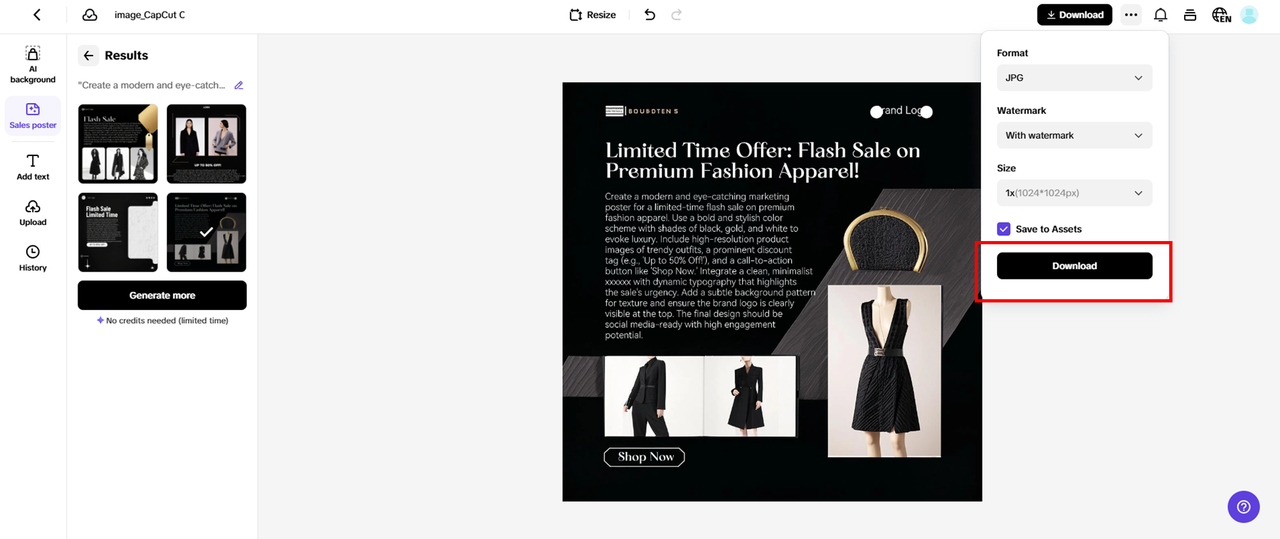Click the project name image_CapCut C
Image resolution: width=1280 pixels, height=539 pixels.
[149, 15]
